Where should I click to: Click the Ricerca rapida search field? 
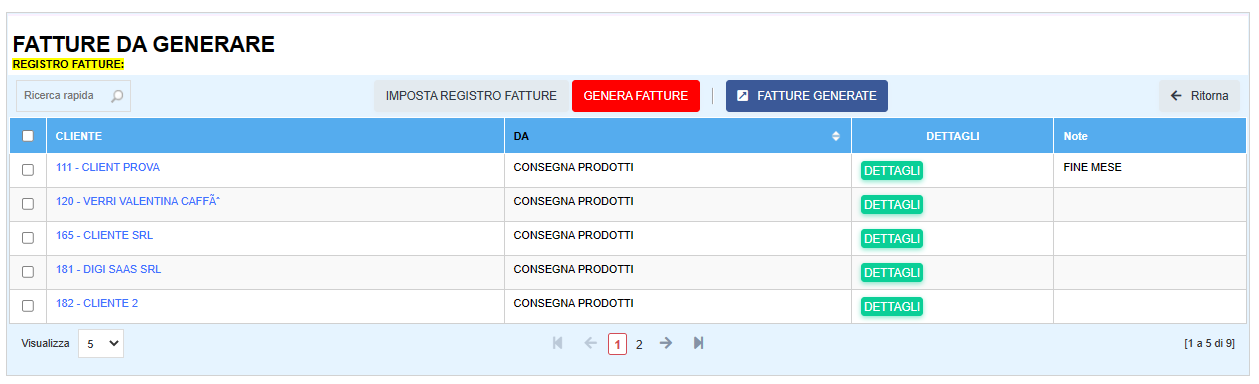[x=73, y=96]
